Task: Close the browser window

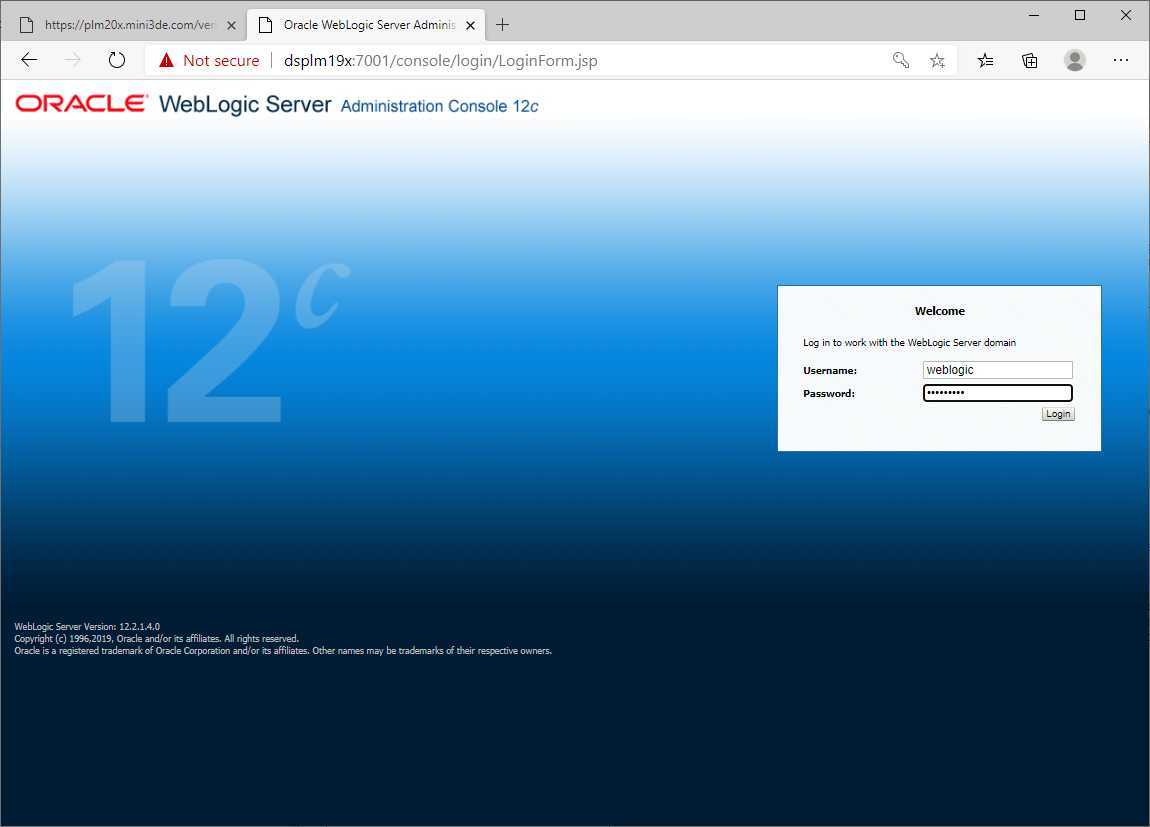Action: click(x=1126, y=15)
